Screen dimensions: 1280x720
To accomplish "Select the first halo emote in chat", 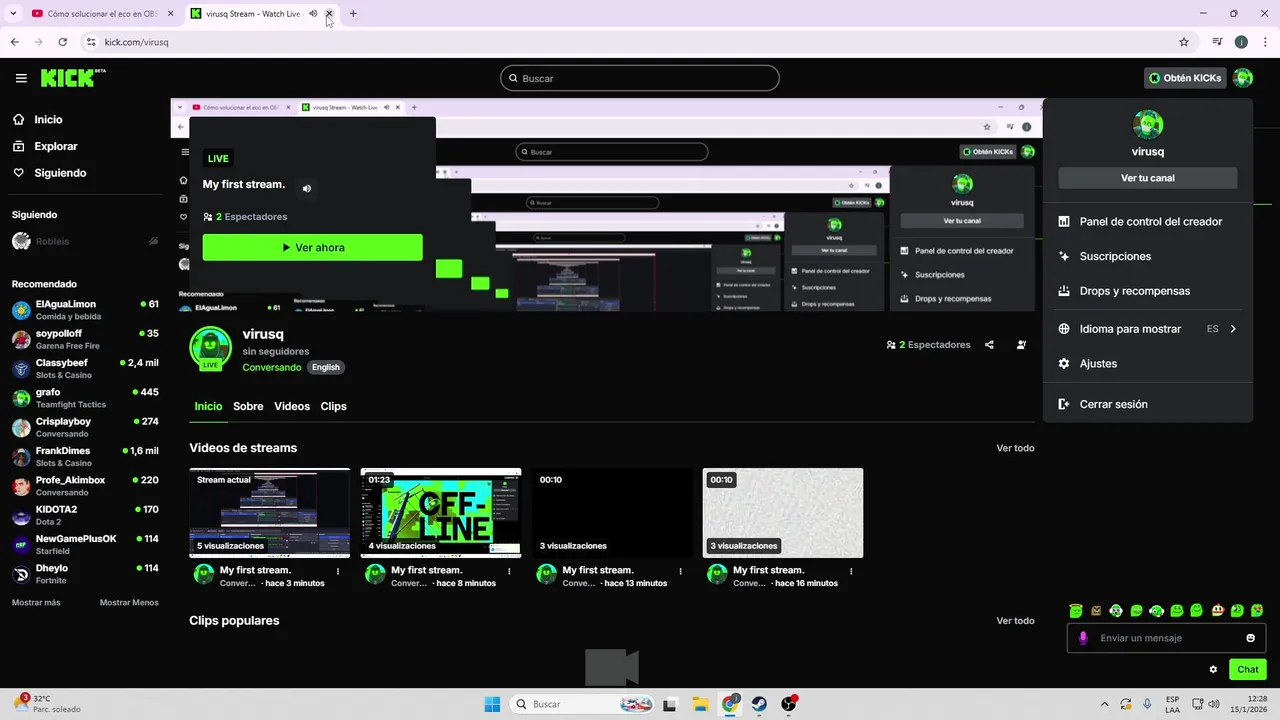I will (x=1076, y=610).
